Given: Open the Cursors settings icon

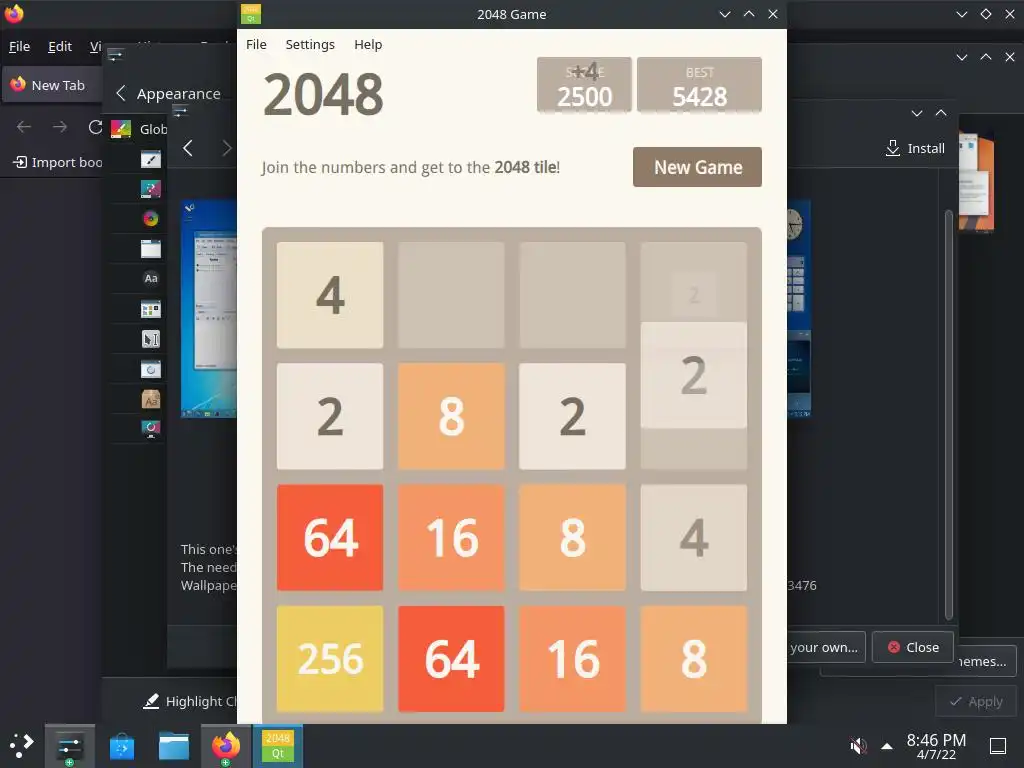Looking at the screenshot, I should pyautogui.click(x=151, y=339).
